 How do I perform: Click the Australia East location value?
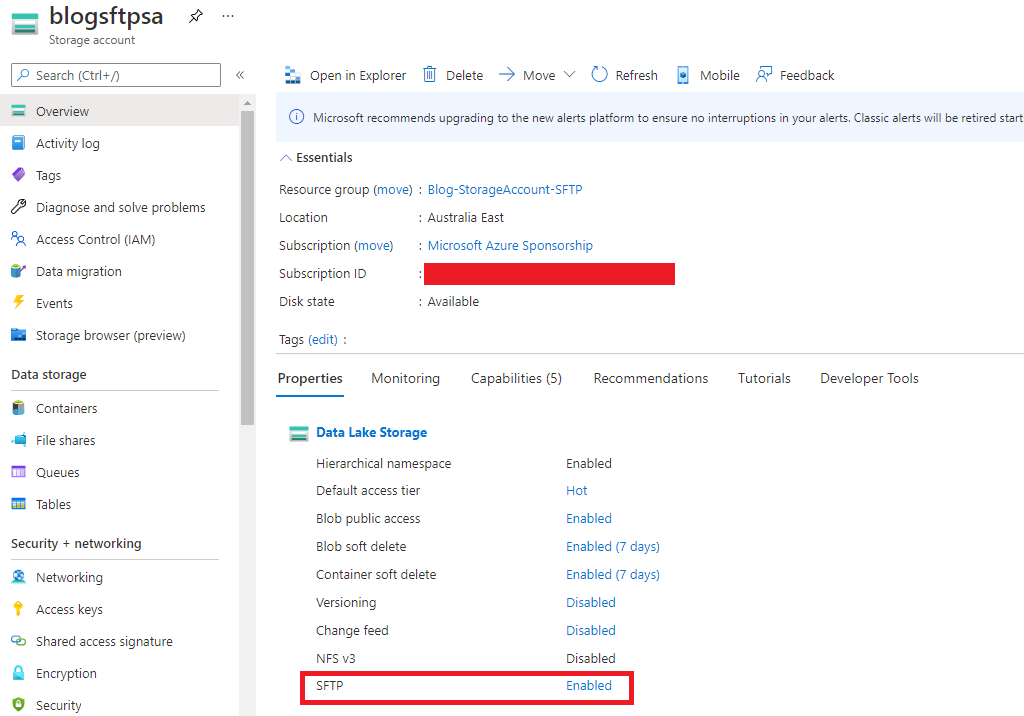point(466,218)
